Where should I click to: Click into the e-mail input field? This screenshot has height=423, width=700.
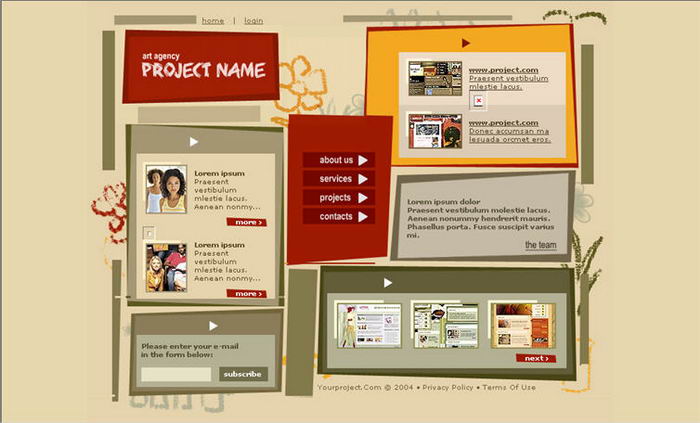pos(176,374)
